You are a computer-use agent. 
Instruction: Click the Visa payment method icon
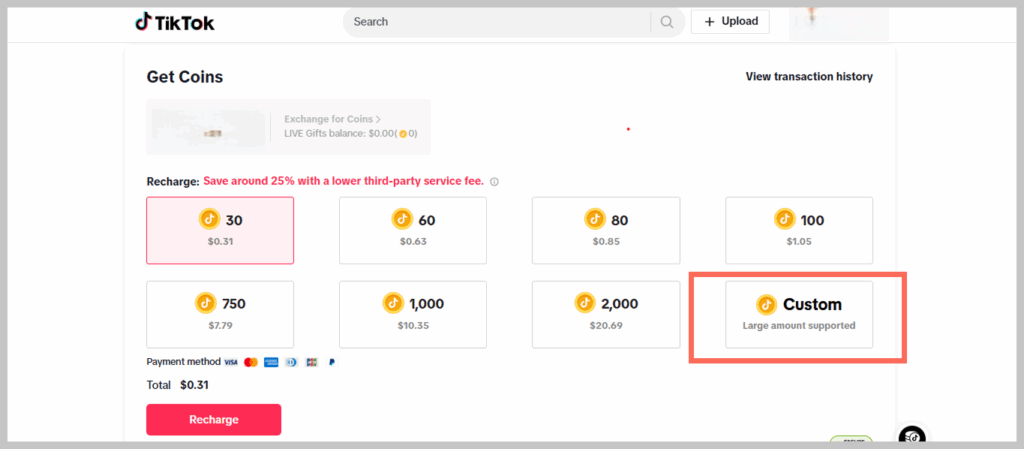(231, 362)
